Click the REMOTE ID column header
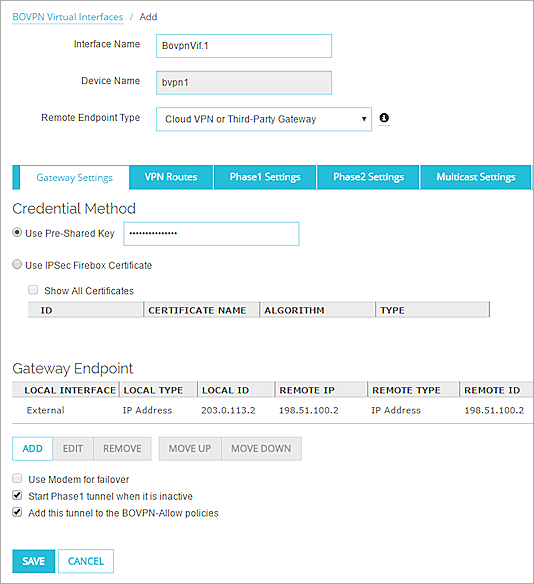 [x=496, y=390]
